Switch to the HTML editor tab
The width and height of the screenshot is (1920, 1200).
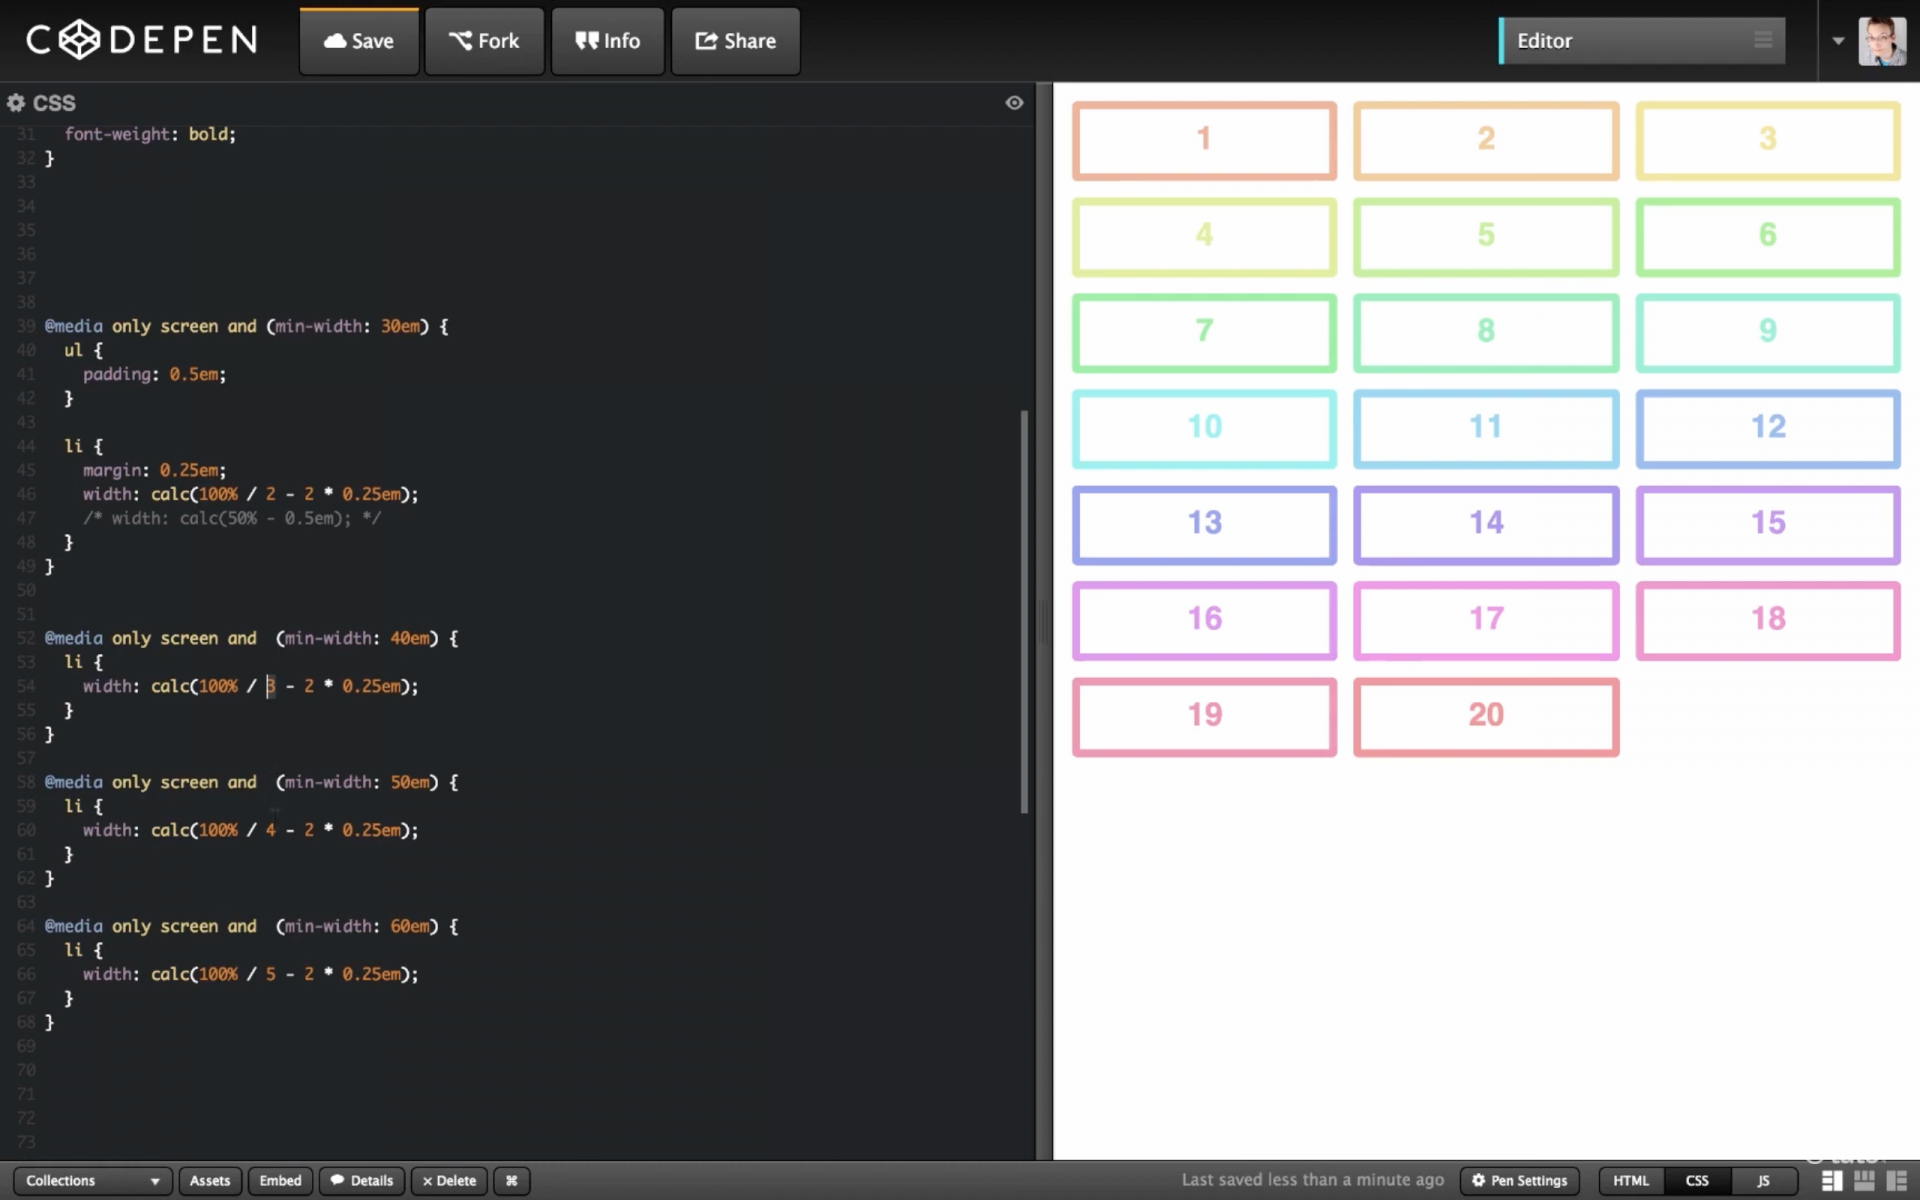coord(1630,1180)
